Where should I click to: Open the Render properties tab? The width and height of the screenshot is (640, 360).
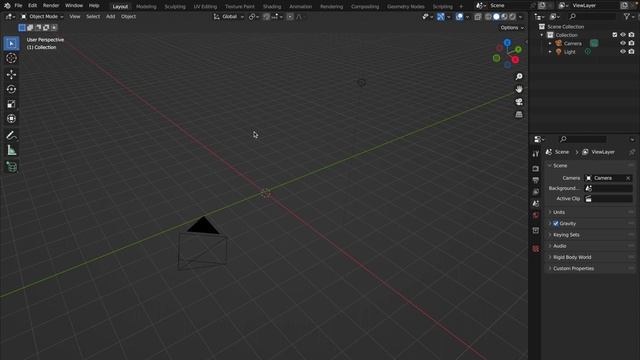click(536, 168)
